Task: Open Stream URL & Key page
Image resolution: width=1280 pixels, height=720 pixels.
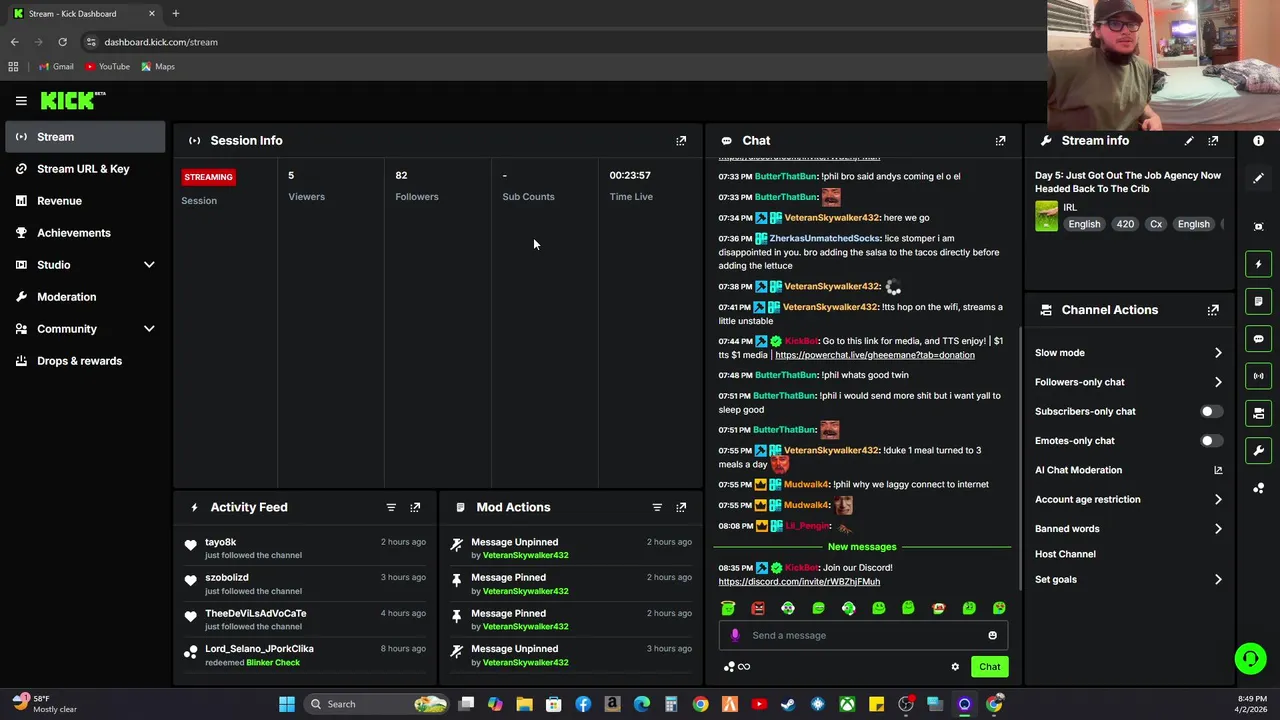Action: click(x=85, y=169)
